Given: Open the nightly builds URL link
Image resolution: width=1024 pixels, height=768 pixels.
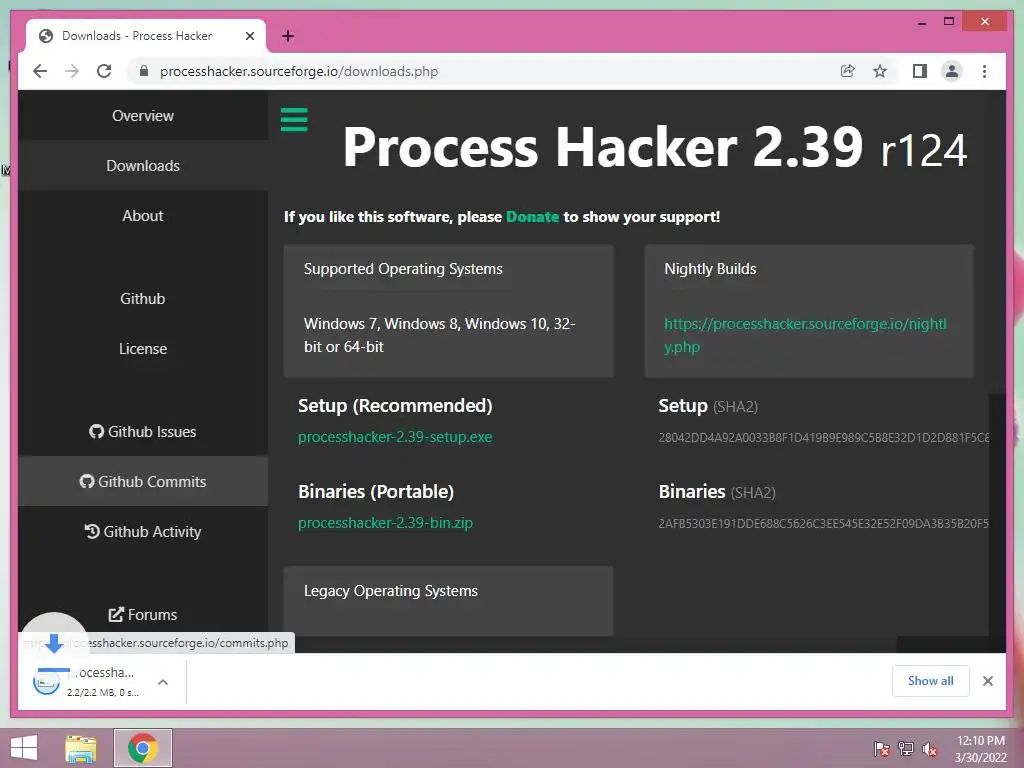Looking at the screenshot, I should pos(805,335).
